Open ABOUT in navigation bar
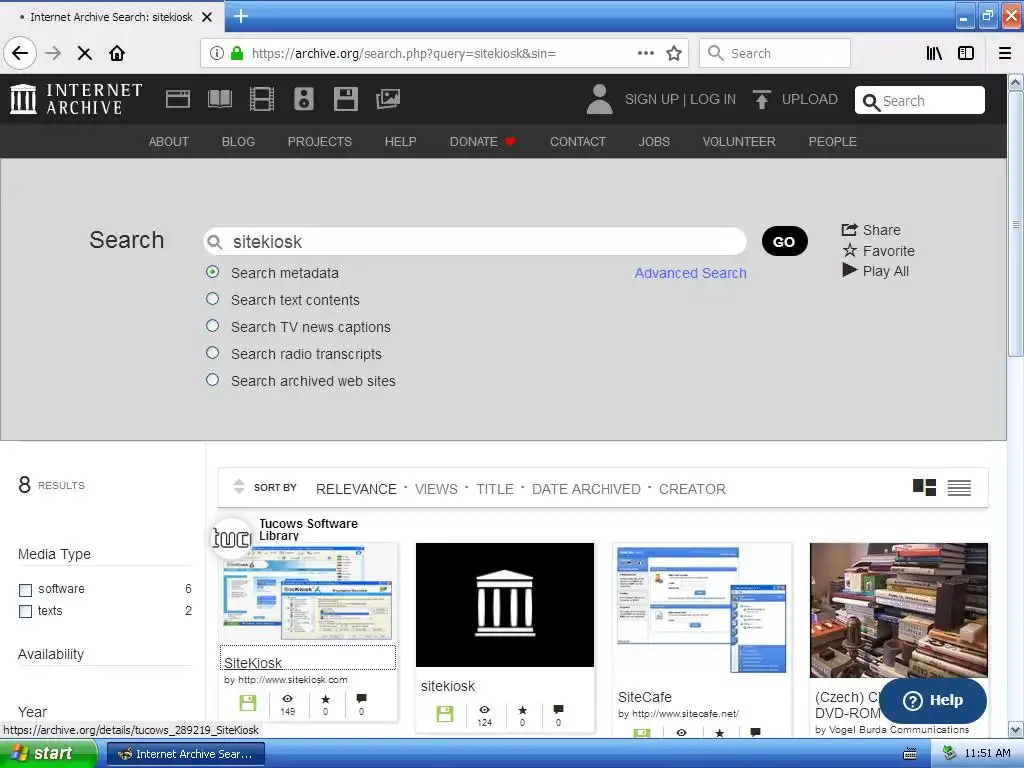1024x768 pixels. tap(168, 142)
